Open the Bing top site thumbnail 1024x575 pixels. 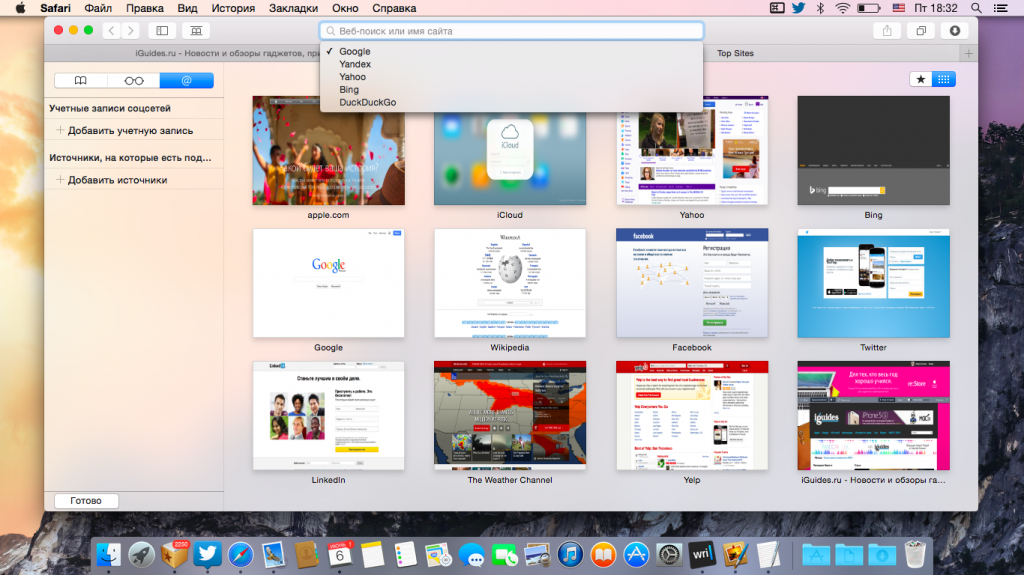tap(874, 150)
